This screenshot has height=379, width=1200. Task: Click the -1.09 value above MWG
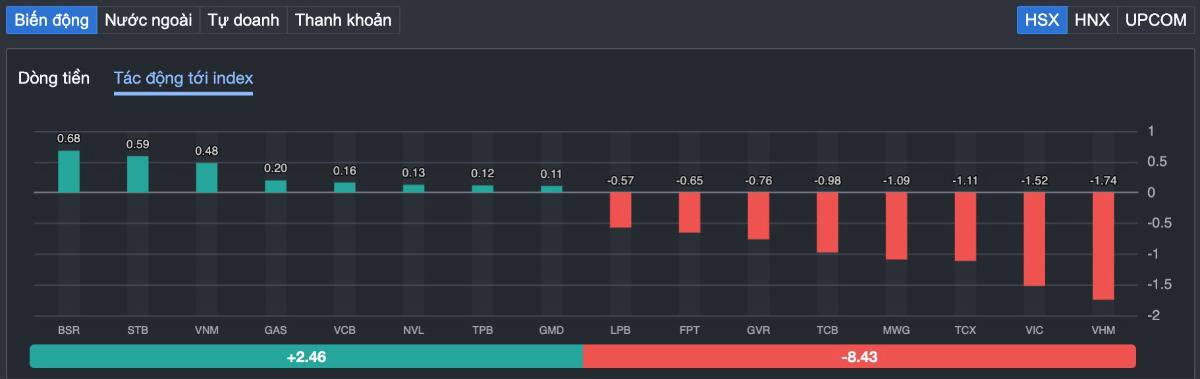point(897,181)
